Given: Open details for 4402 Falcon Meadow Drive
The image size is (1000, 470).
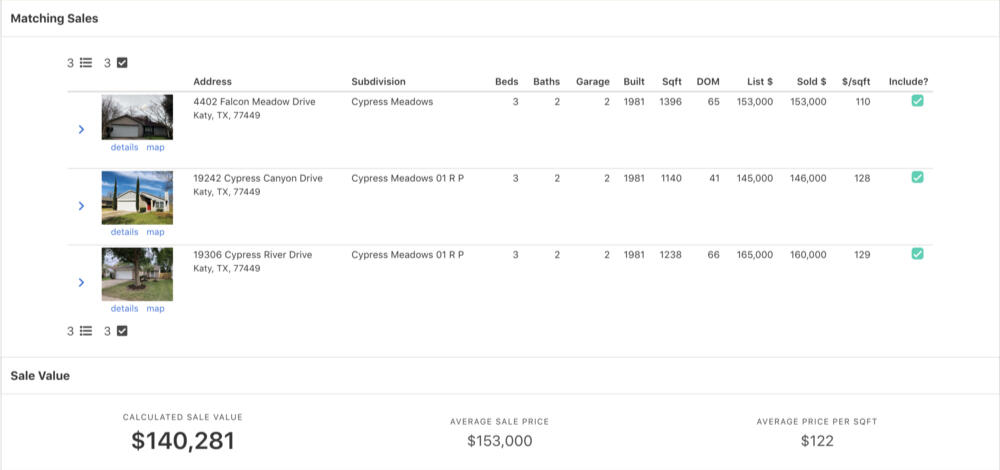Looking at the screenshot, I should pyautogui.click(x=124, y=147).
